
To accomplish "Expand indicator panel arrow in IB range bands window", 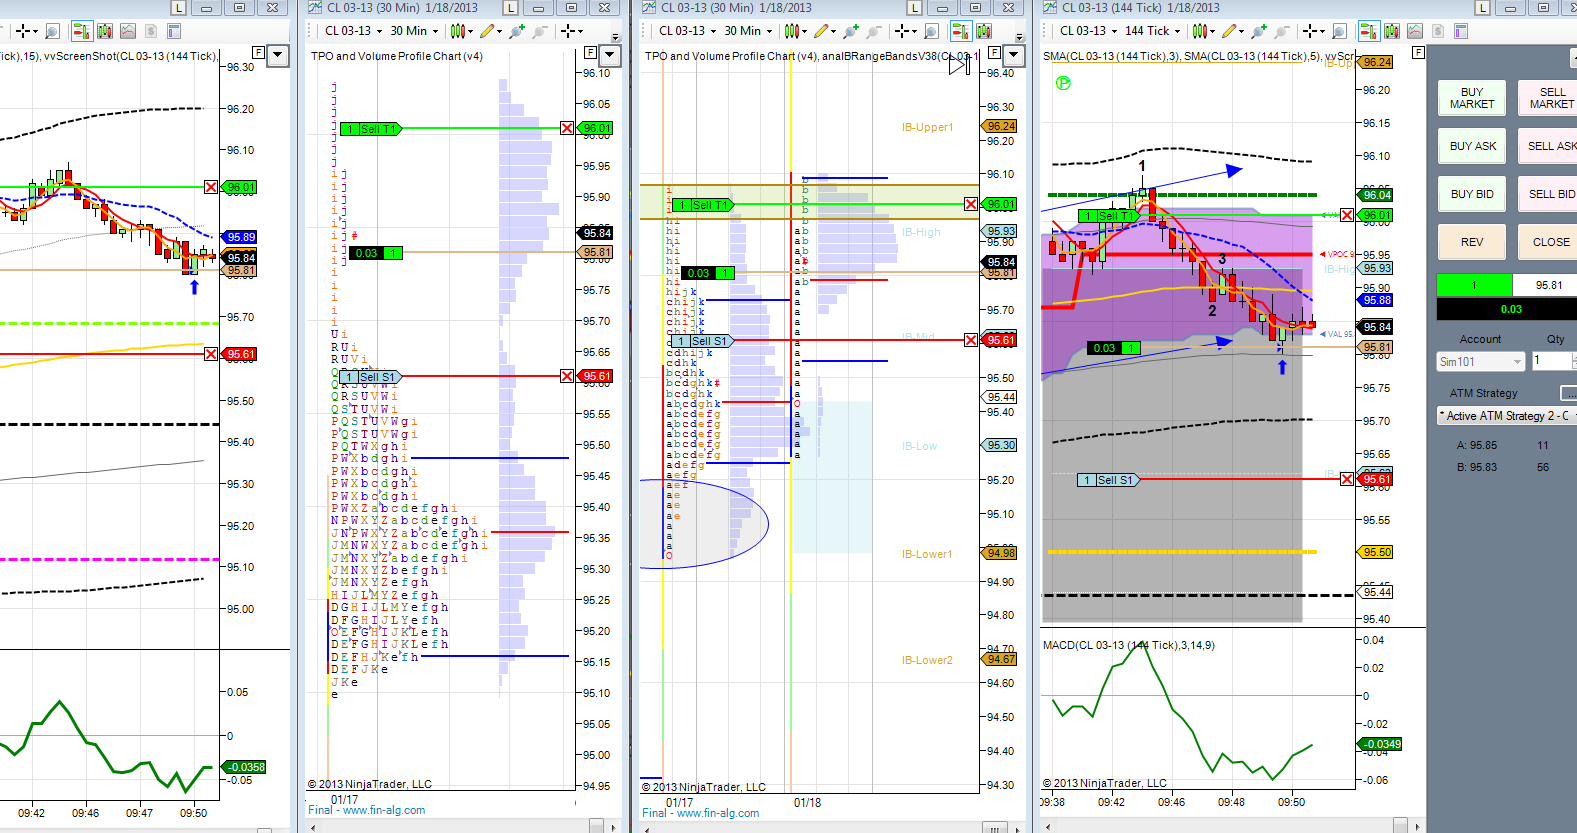I will click(x=1016, y=56).
